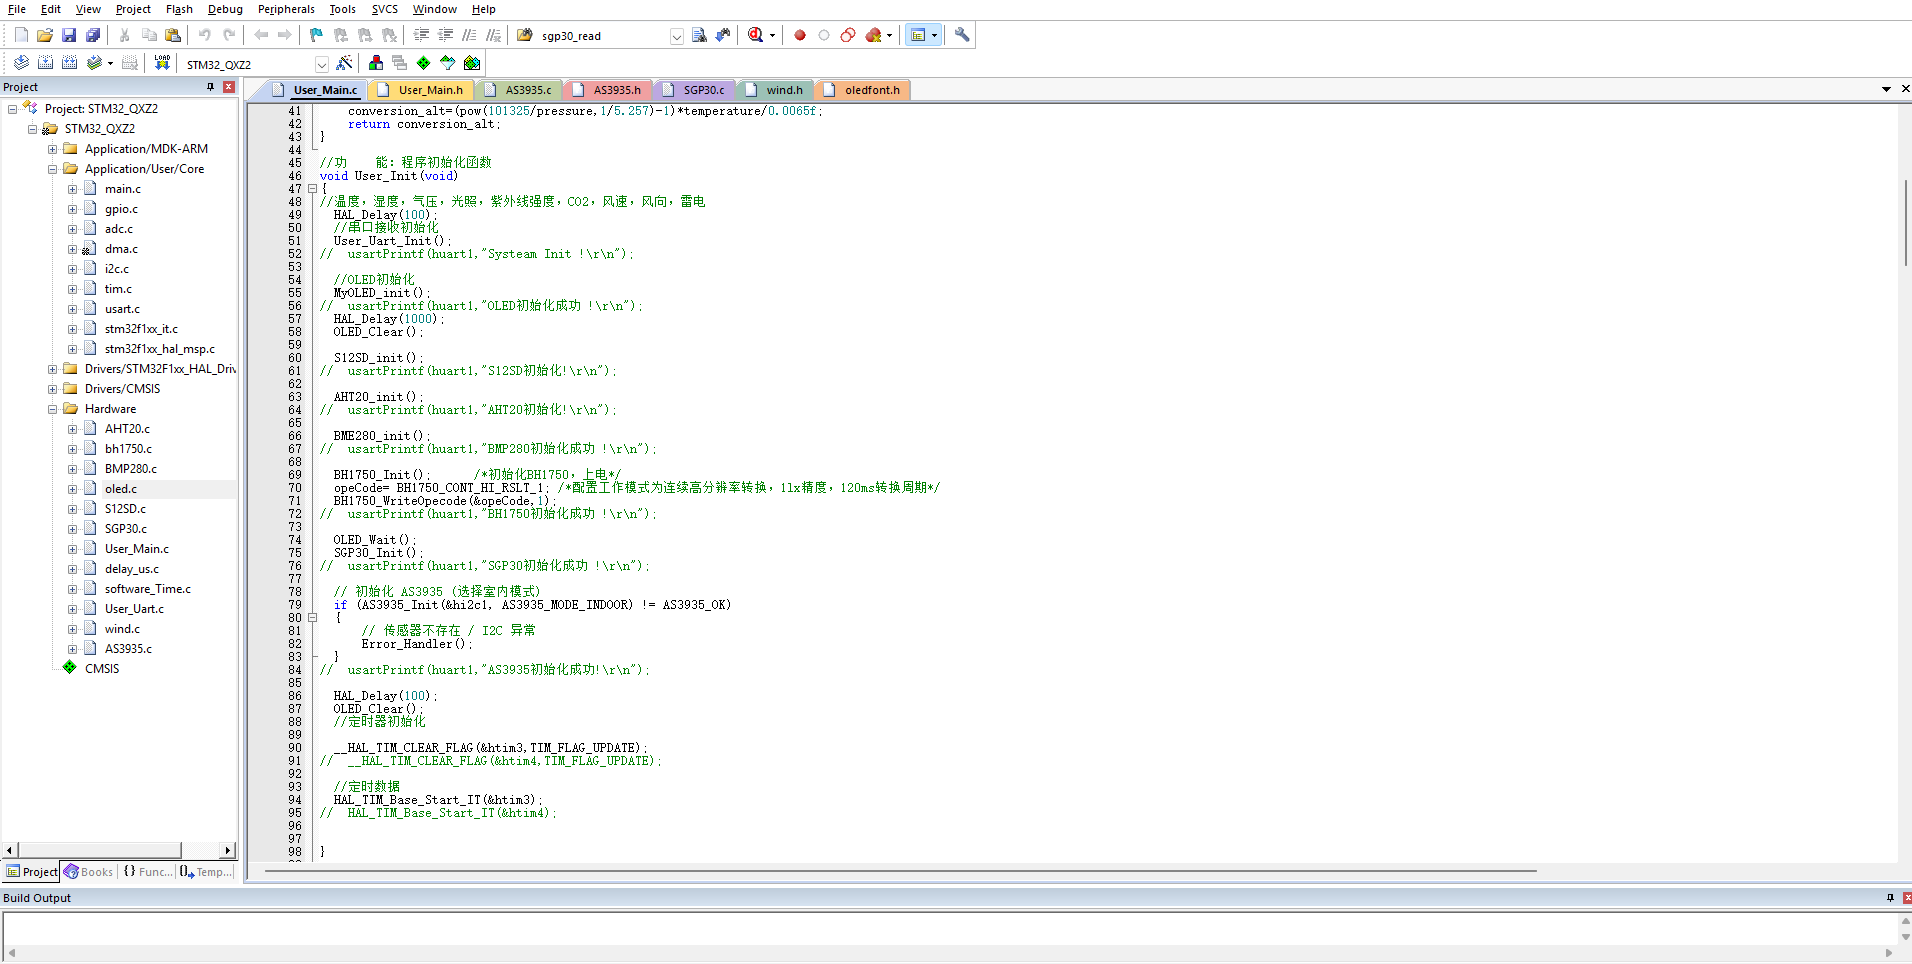Show the Functions panel tab
Viewport: 1912px width, 964px height.
[147, 872]
